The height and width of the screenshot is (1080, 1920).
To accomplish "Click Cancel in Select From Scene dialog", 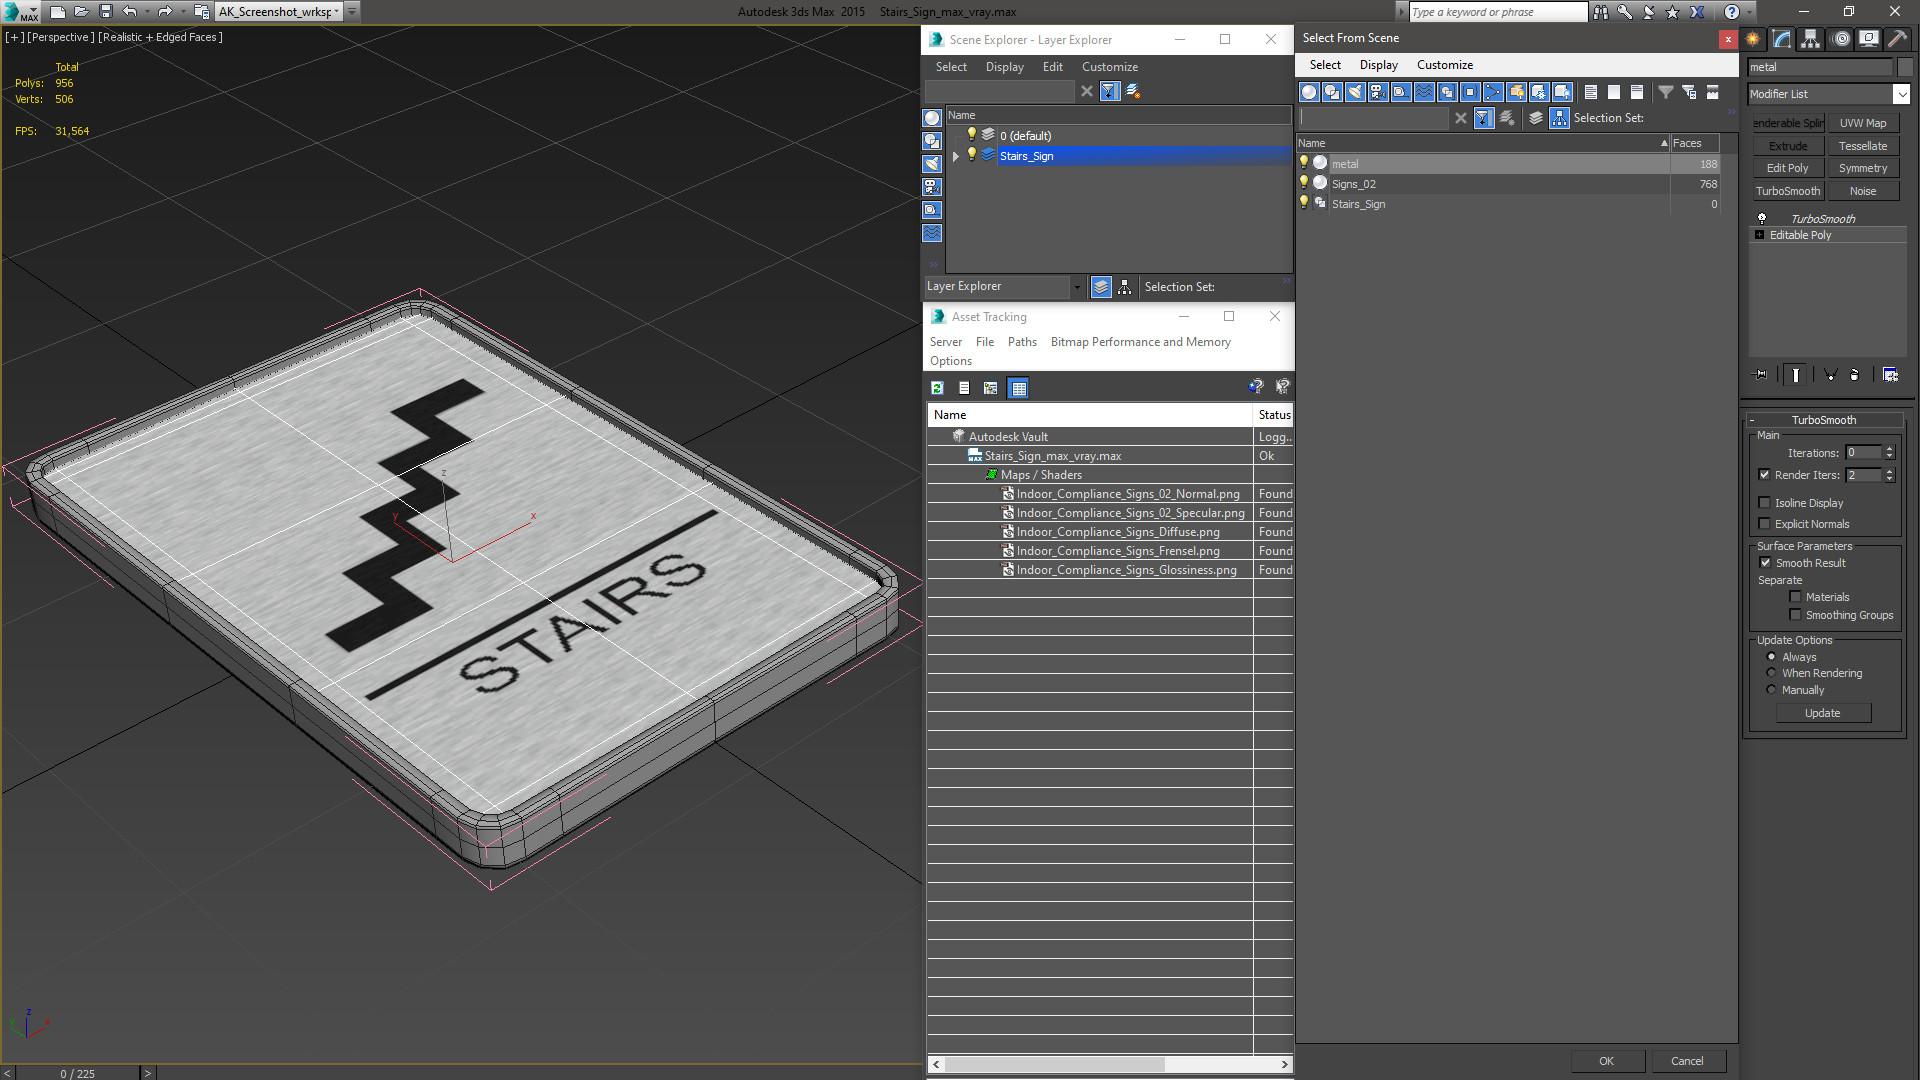I will [1687, 1061].
